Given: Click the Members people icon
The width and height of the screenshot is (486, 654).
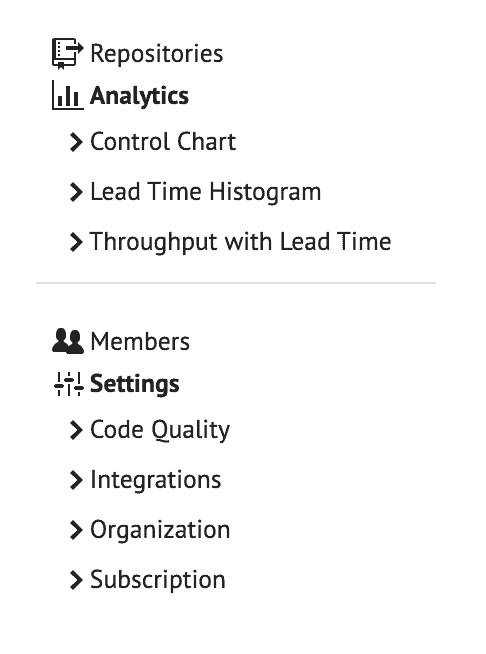Looking at the screenshot, I should coord(68,341).
